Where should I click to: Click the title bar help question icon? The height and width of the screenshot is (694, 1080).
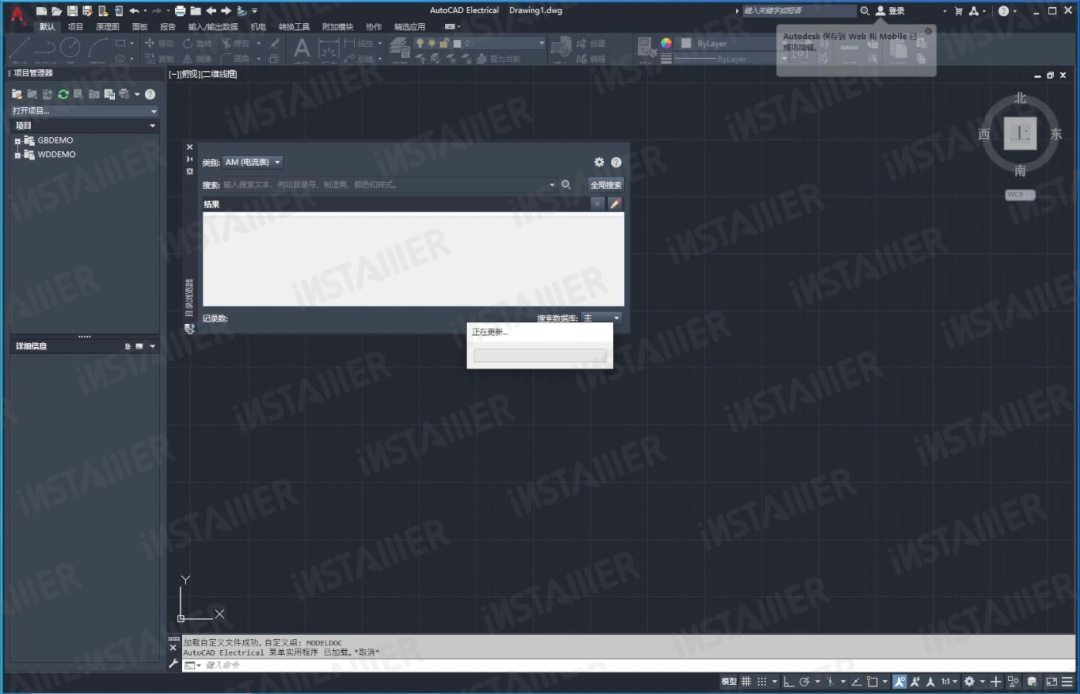(x=1004, y=11)
